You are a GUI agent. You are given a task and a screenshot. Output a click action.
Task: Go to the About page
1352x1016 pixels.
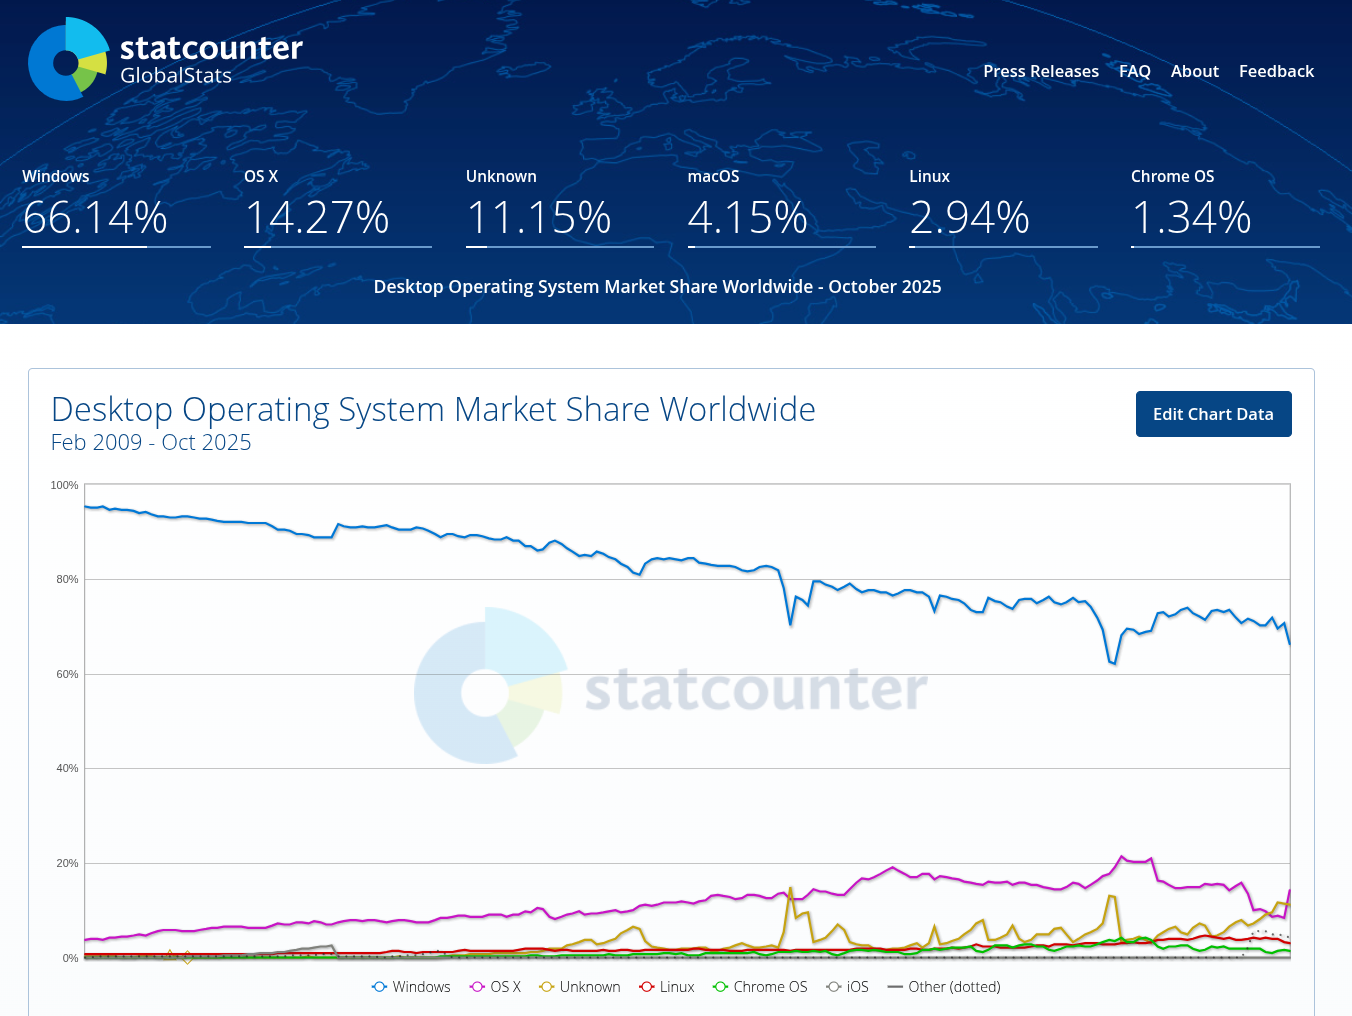coord(1194,71)
